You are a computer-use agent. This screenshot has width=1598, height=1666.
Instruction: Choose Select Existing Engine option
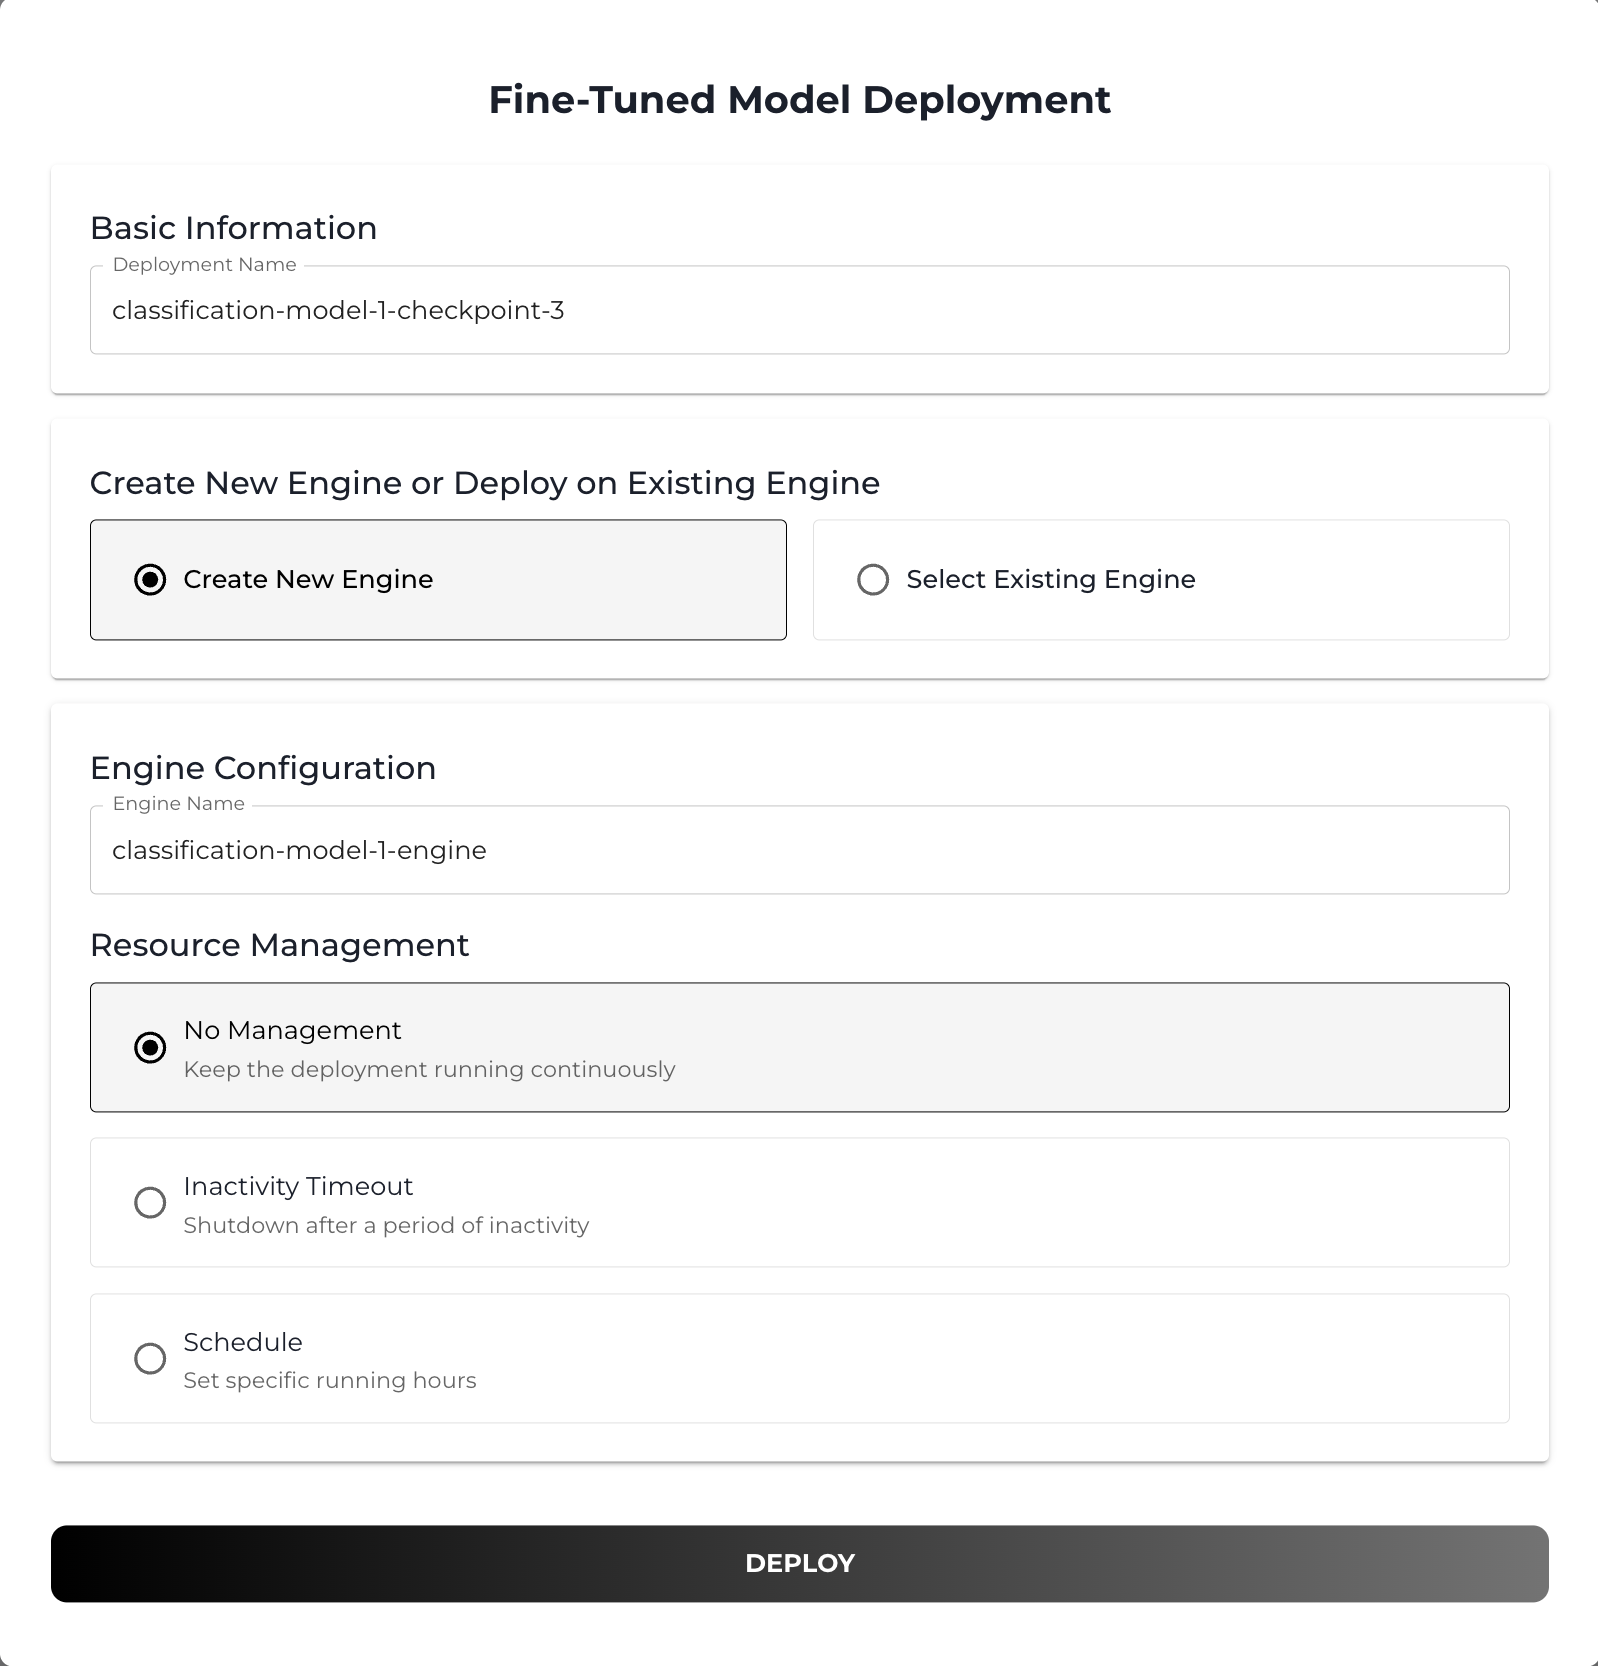872,579
